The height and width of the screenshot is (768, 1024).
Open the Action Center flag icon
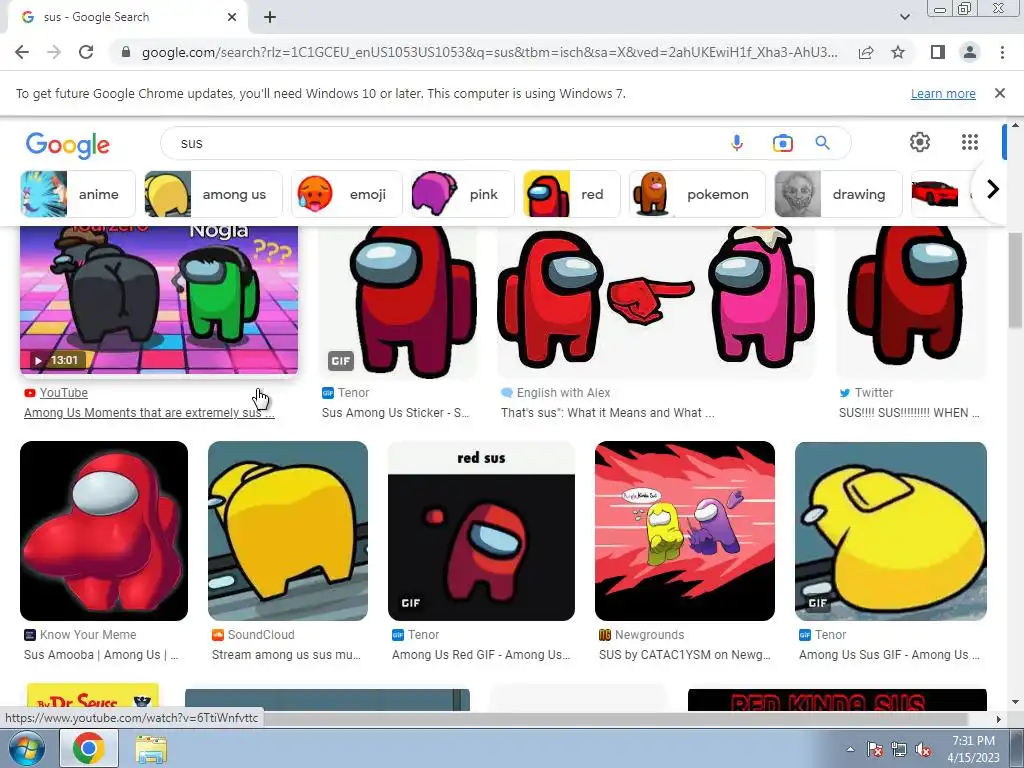click(x=874, y=749)
